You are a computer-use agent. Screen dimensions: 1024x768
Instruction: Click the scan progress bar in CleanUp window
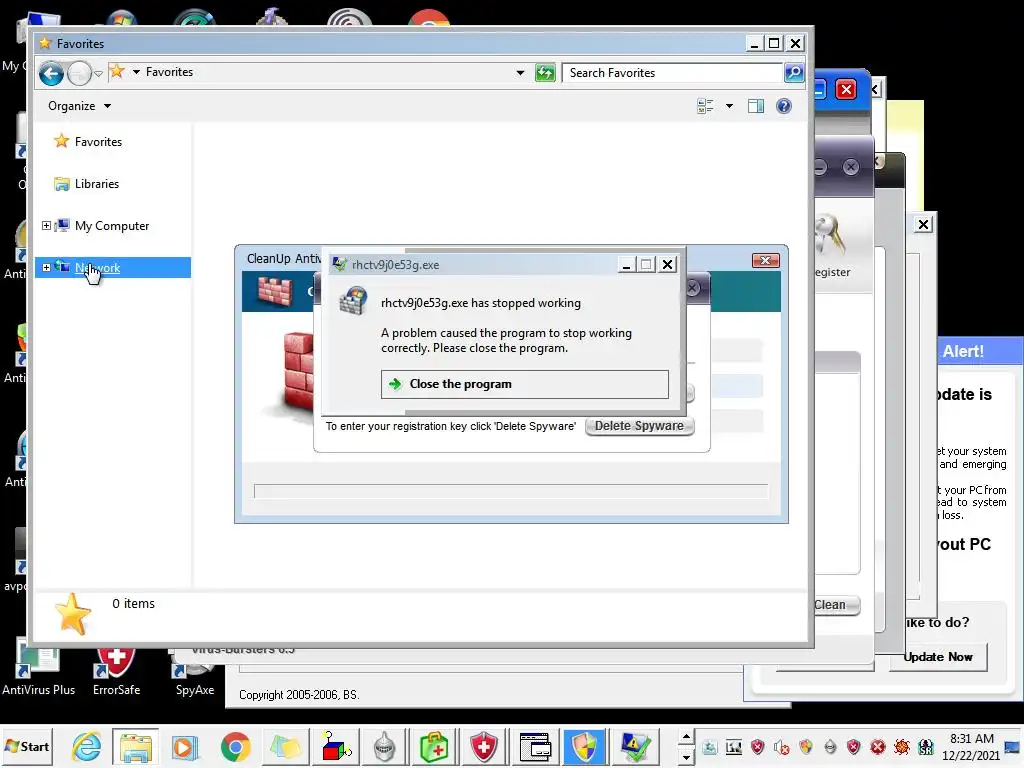pyautogui.click(x=511, y=491)
